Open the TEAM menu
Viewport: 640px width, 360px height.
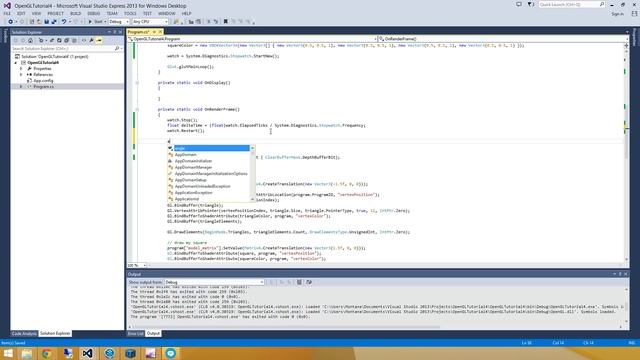coord(112,13)
